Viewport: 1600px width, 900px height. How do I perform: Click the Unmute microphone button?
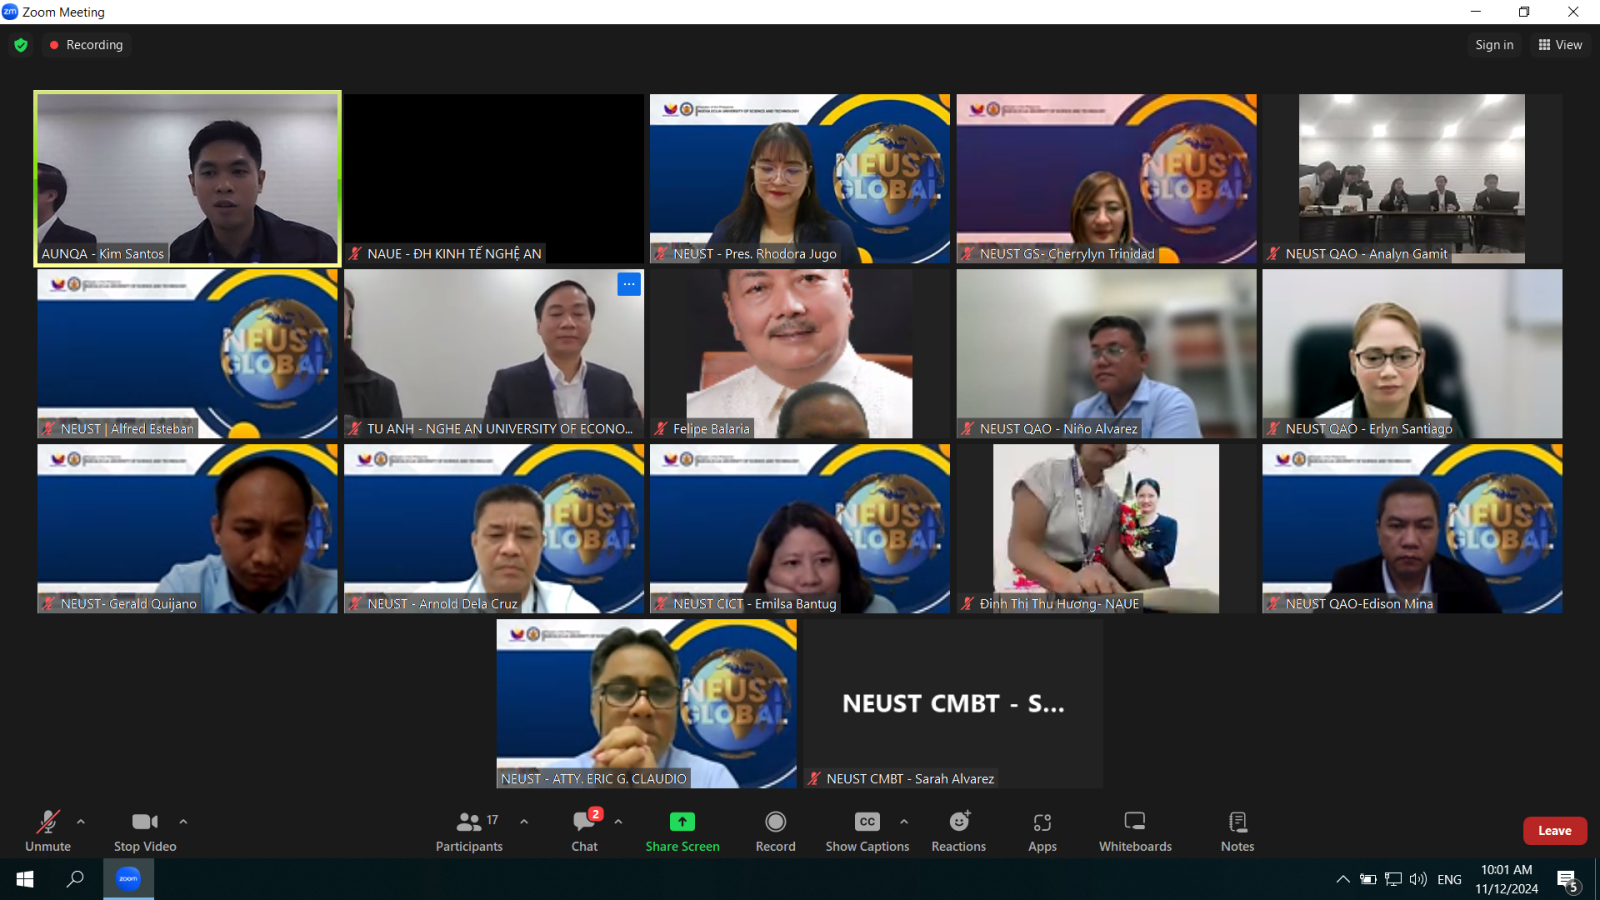click(x=48, y=831)
